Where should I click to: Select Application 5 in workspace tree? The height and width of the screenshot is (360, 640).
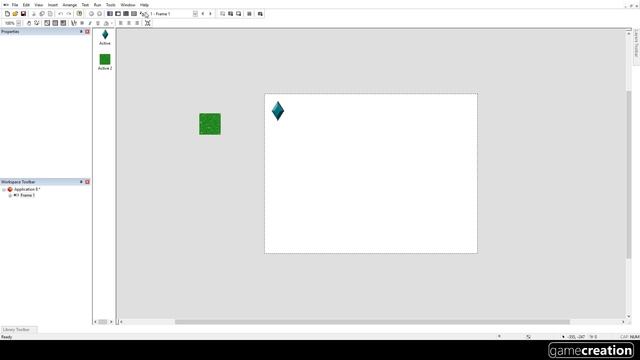[27, 189]
